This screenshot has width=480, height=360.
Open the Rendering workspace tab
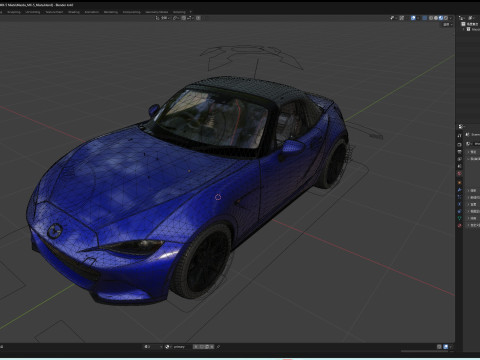coord(111,12)
